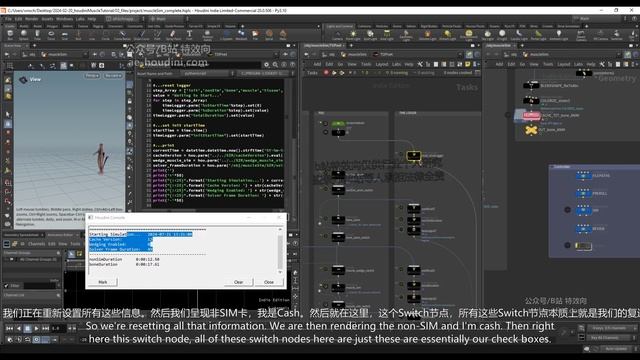Click the sticky note icon in TOP network toolbar

pyautogui.click(x=468, y=64)
